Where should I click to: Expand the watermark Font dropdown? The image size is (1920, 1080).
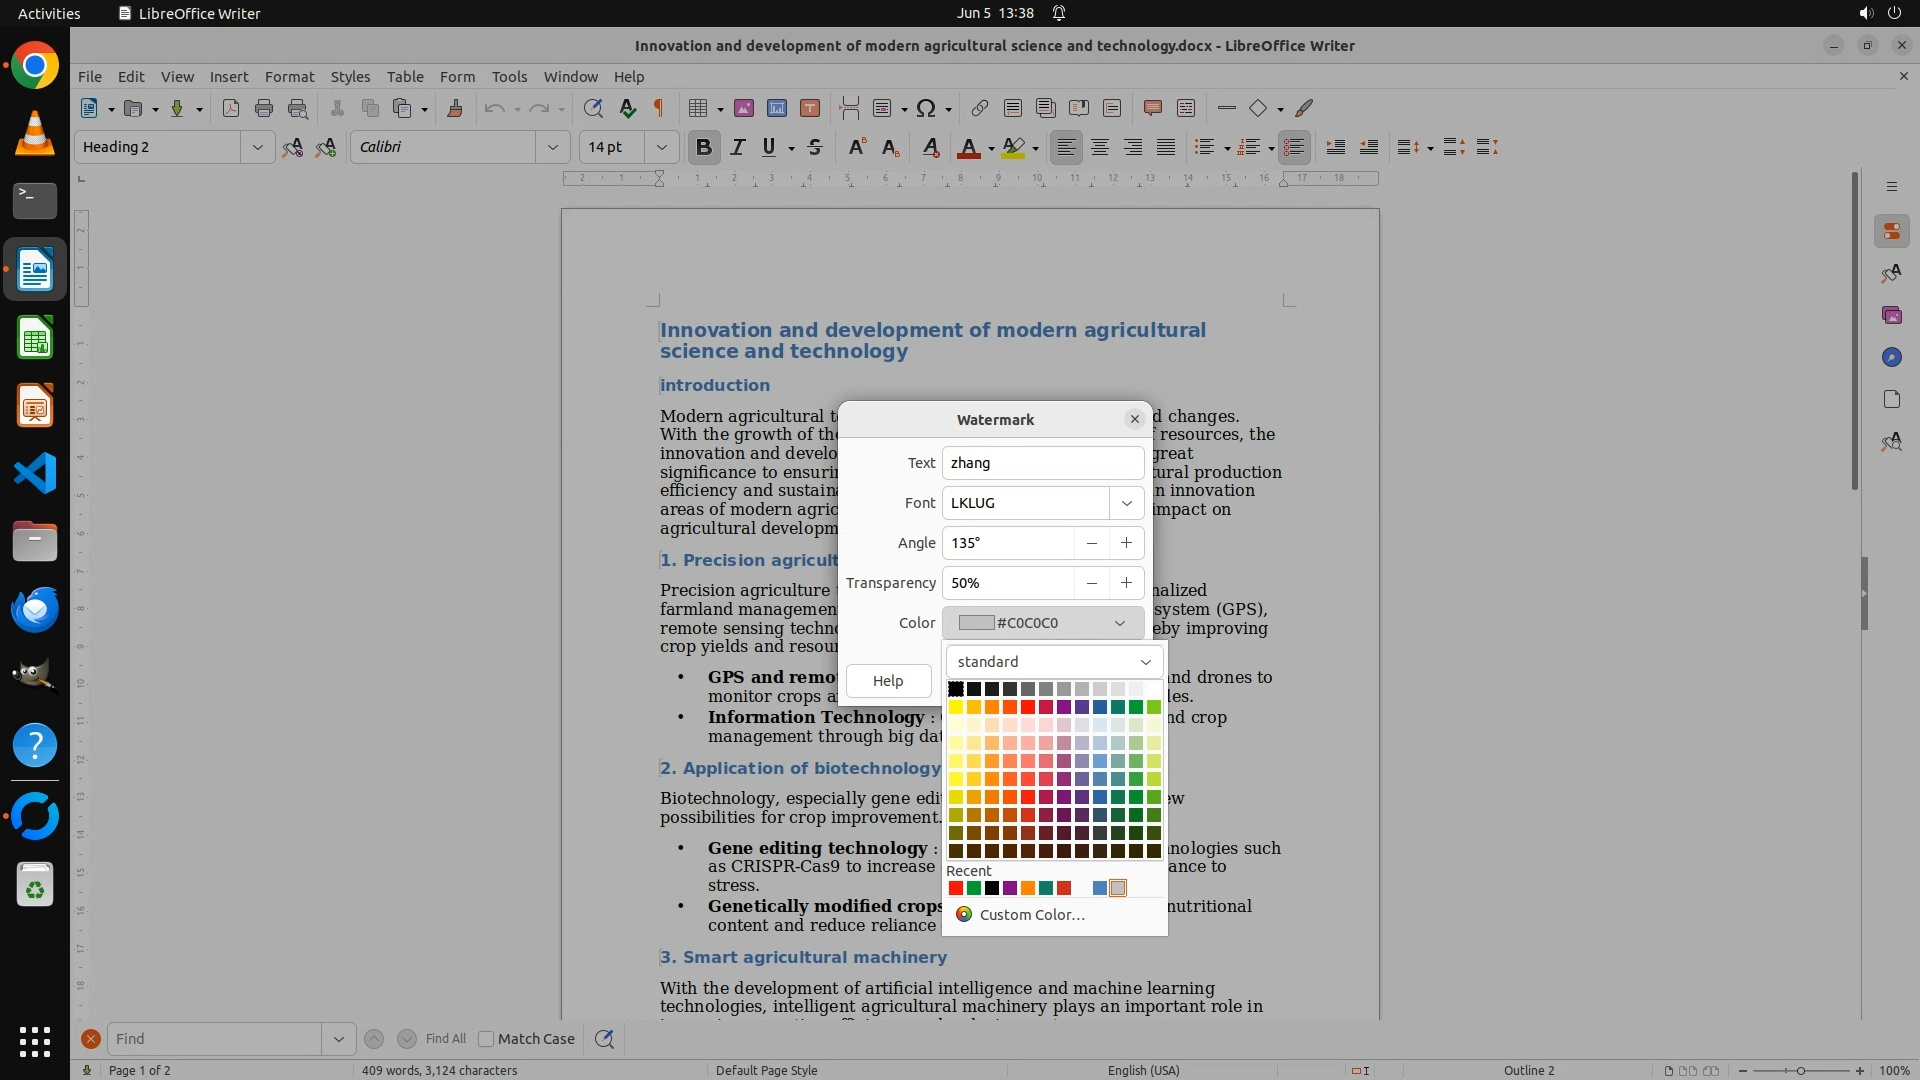point(1126,503)
